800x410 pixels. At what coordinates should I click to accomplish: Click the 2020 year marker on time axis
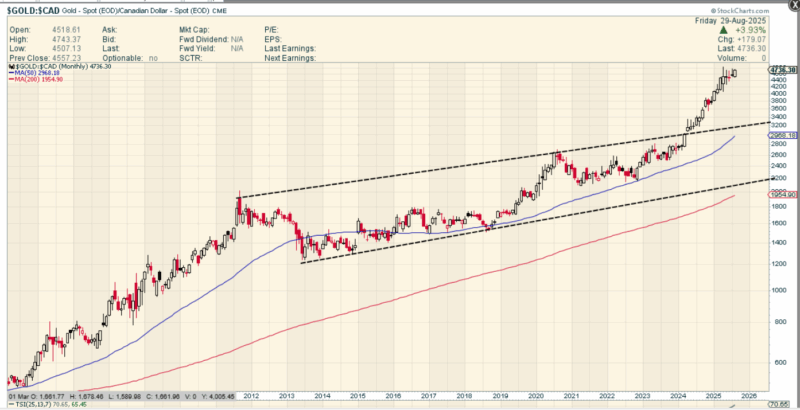pos(536,396)
